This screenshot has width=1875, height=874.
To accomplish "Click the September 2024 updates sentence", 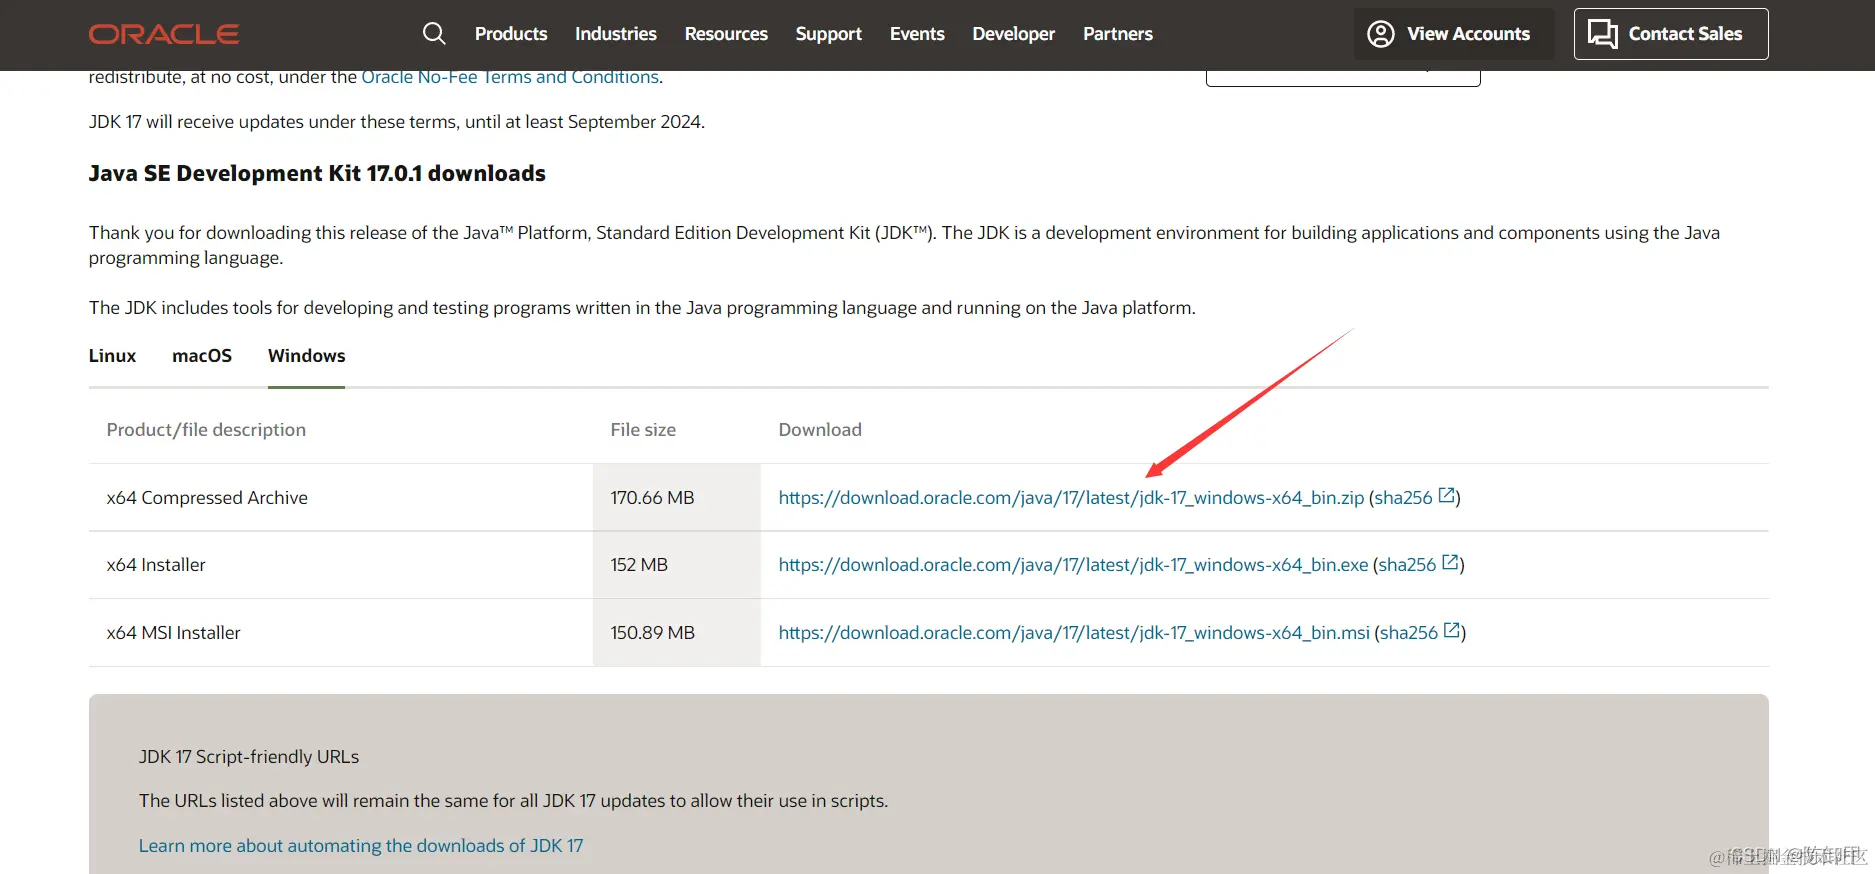I will (397, 122).
